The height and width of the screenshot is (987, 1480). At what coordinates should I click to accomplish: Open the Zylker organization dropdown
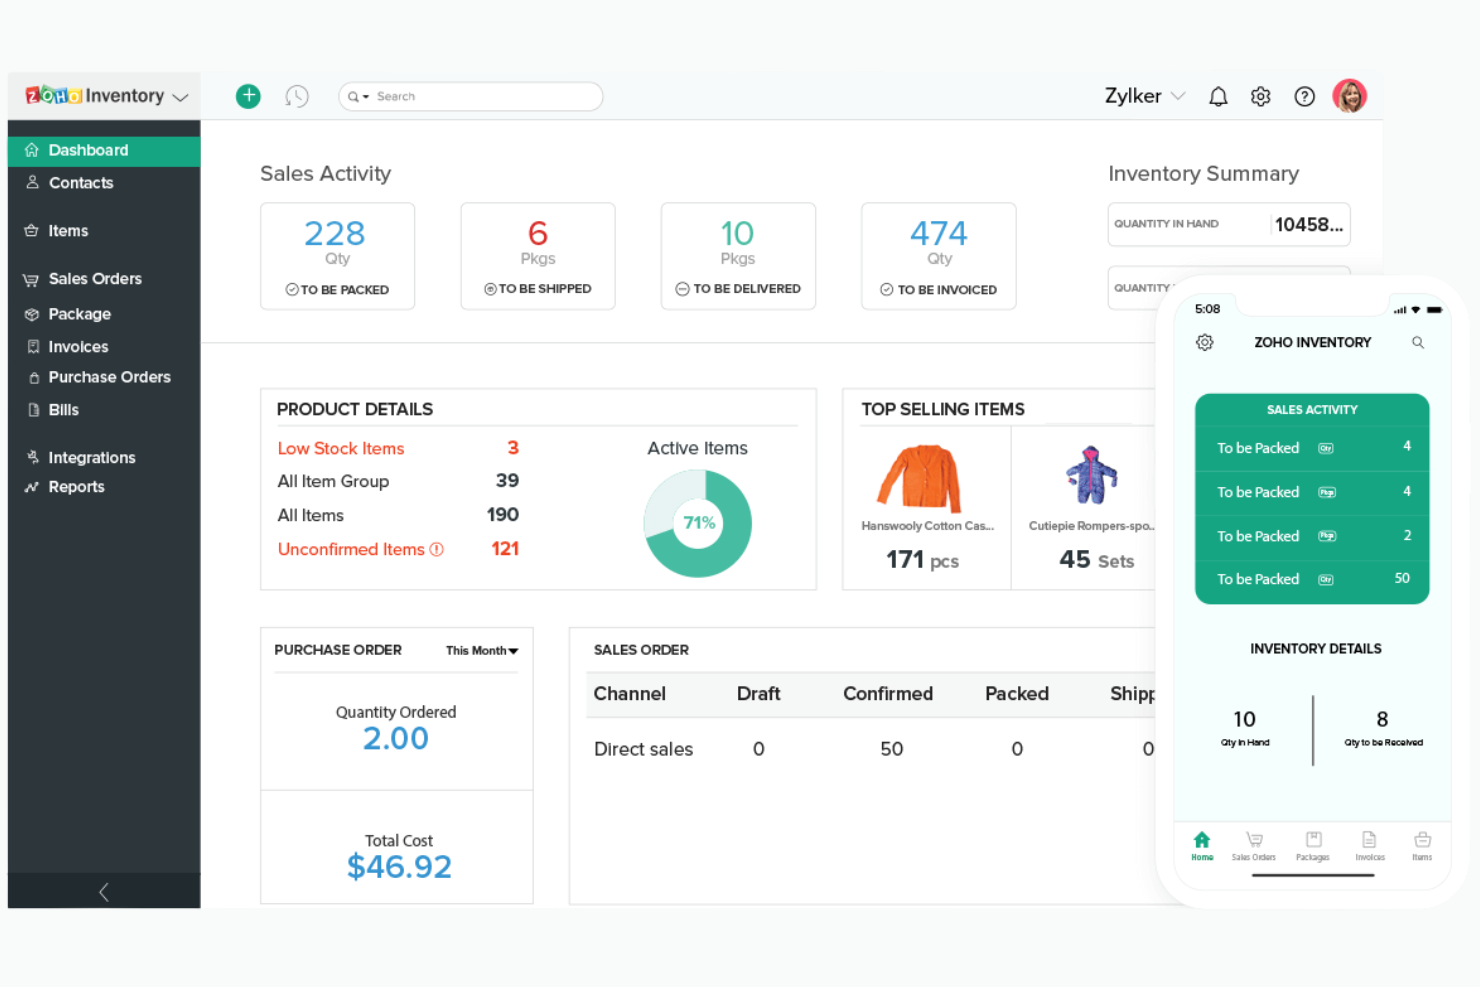point(1143,96)
